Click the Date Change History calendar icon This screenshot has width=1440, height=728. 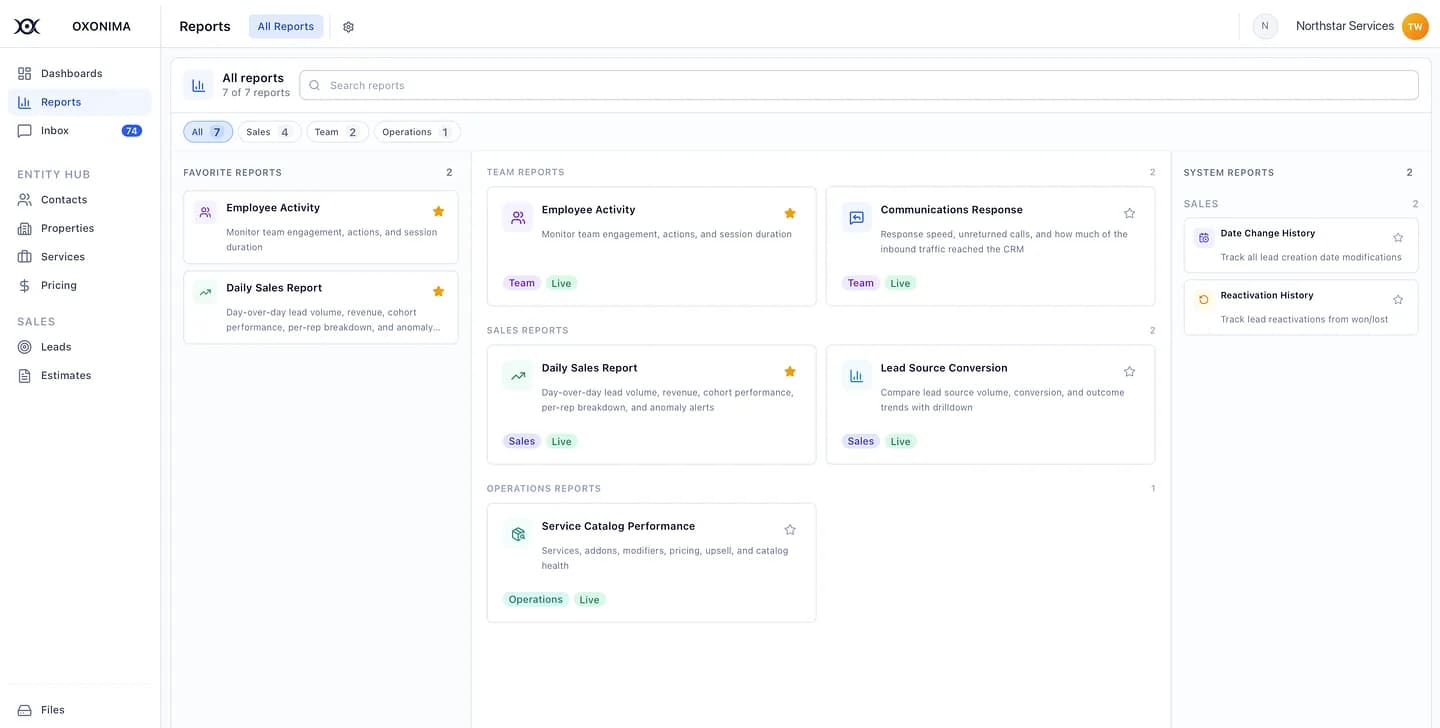click(x=1203, y=238)
